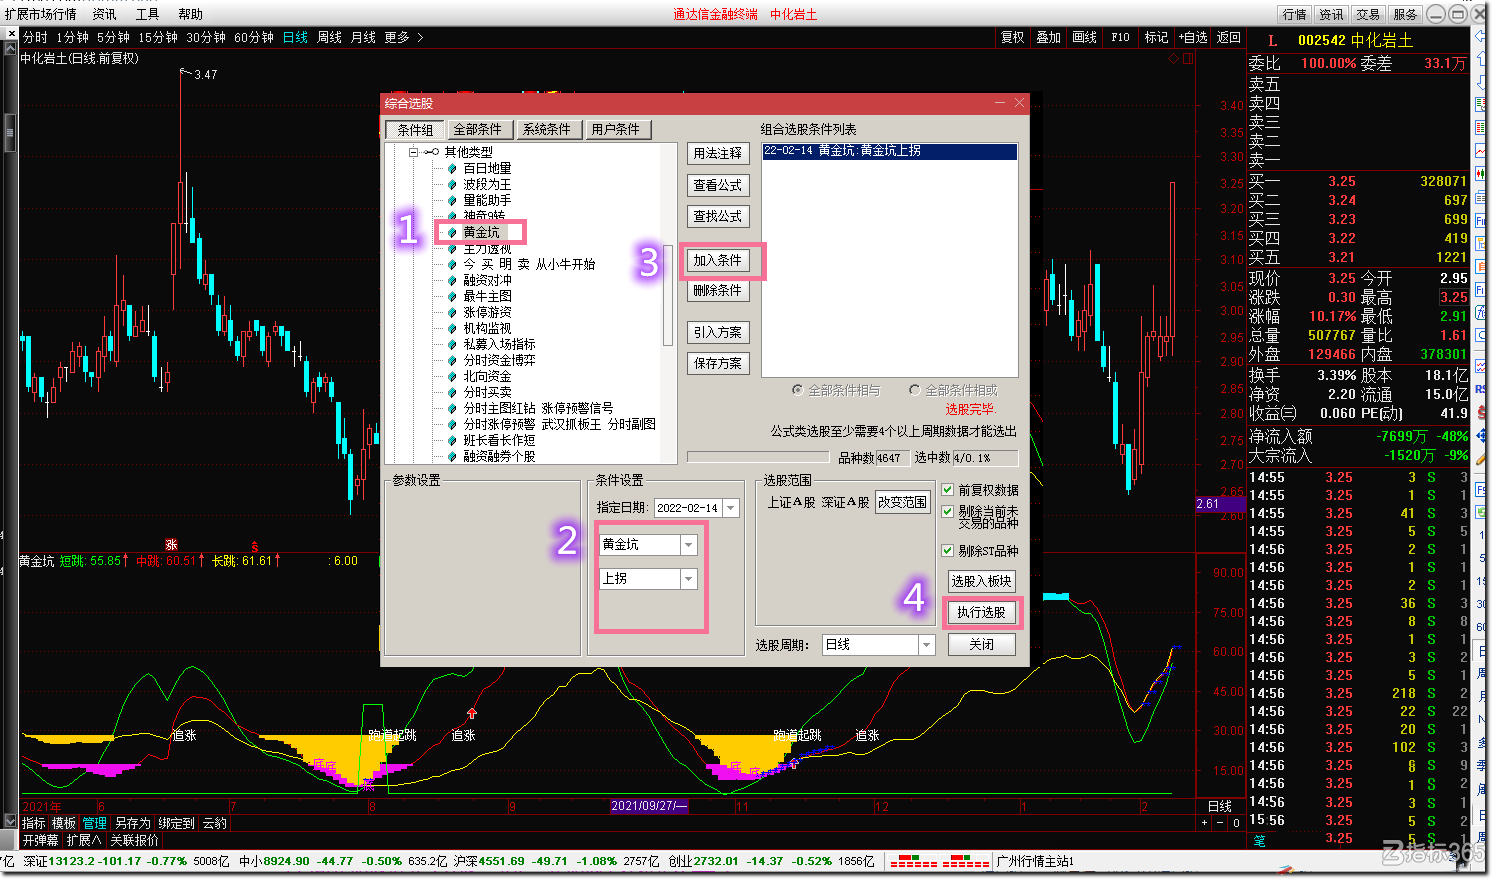1494x880 pixels.
Task: Select the 22-02-14 黄金坑 condition list entry
Action: pyautogui.click(x=889, y=151)
